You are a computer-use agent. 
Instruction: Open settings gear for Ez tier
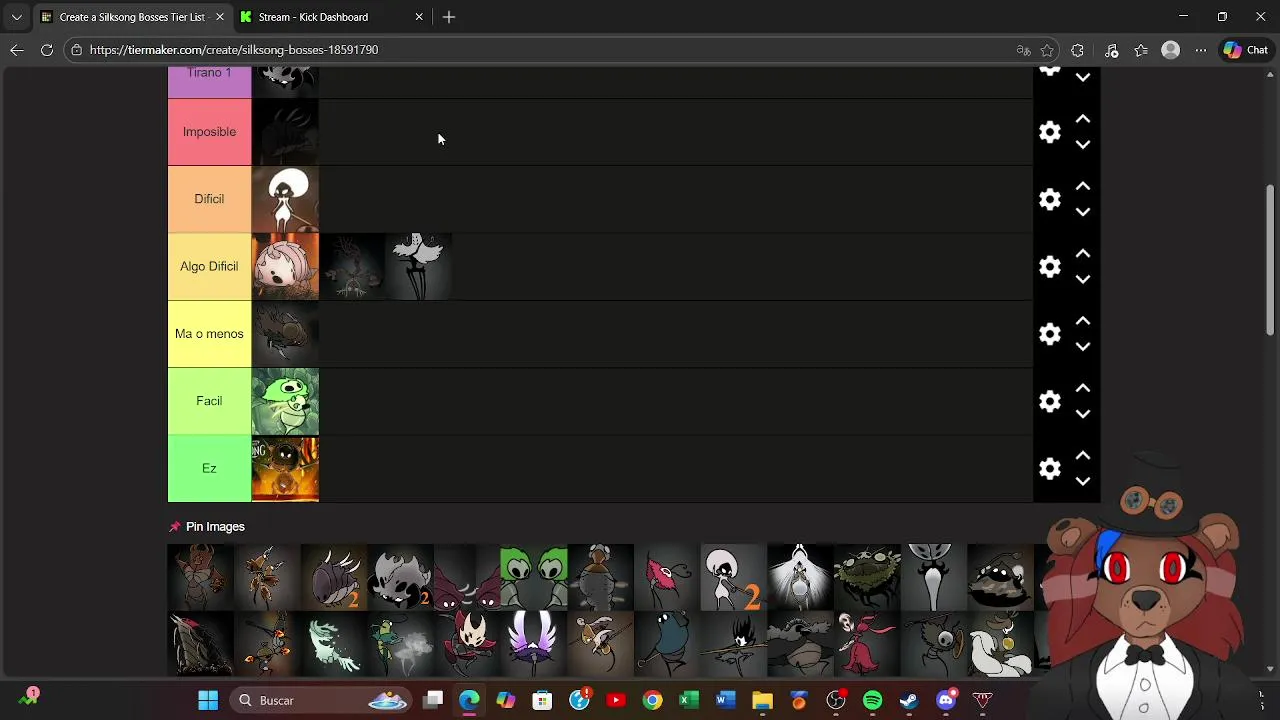click(1049, 468)
